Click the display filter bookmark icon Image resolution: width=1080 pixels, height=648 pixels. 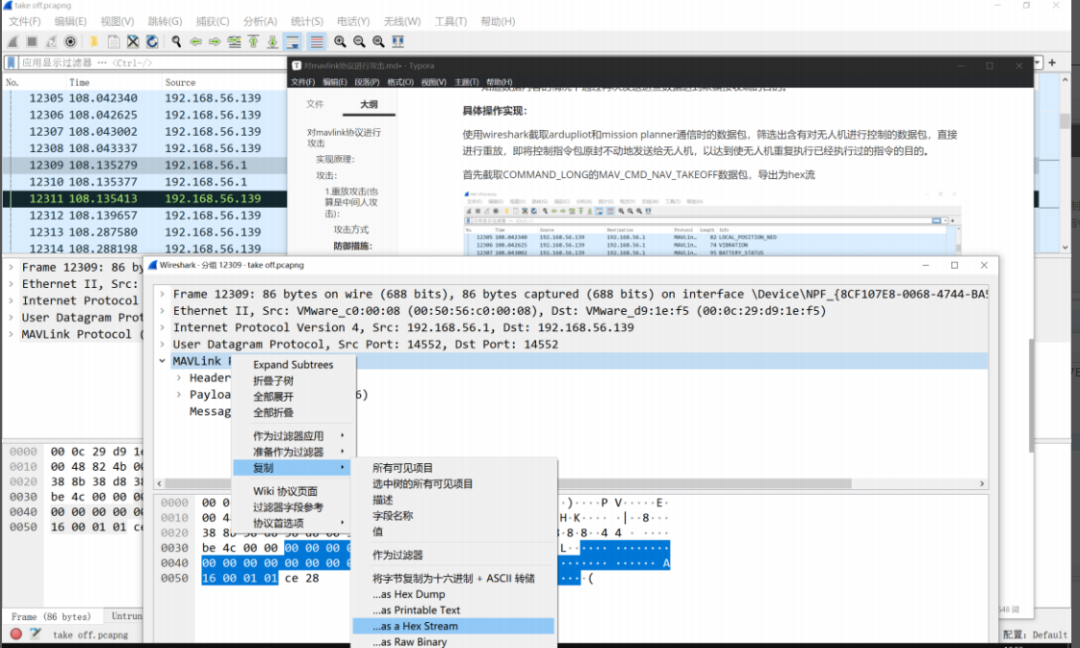[12, 63]
